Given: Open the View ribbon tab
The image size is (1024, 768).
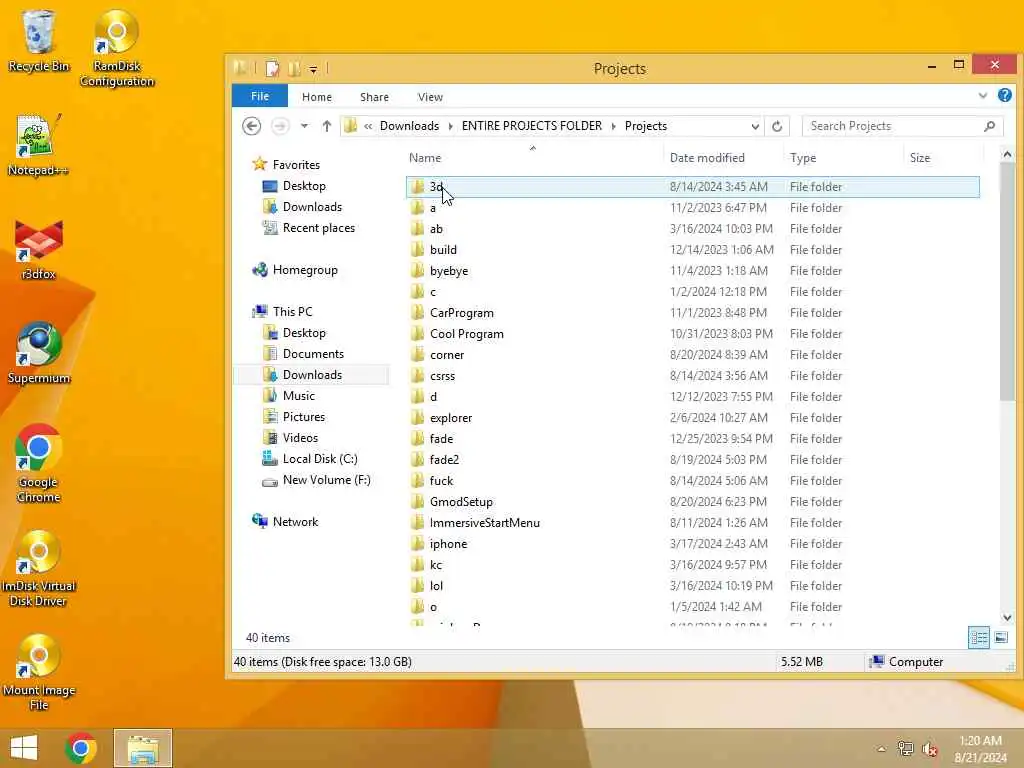Looking at the screenshot, I should click(430, 97).
